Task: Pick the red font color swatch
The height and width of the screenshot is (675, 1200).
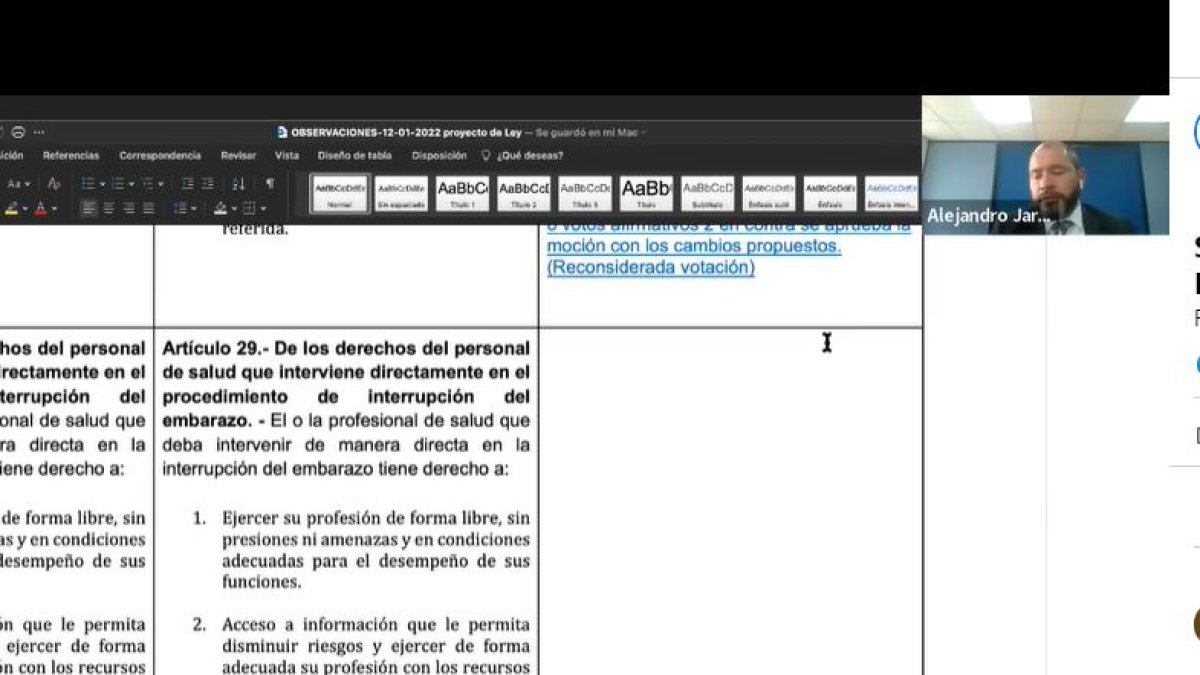Action: (x=41, y=209)
